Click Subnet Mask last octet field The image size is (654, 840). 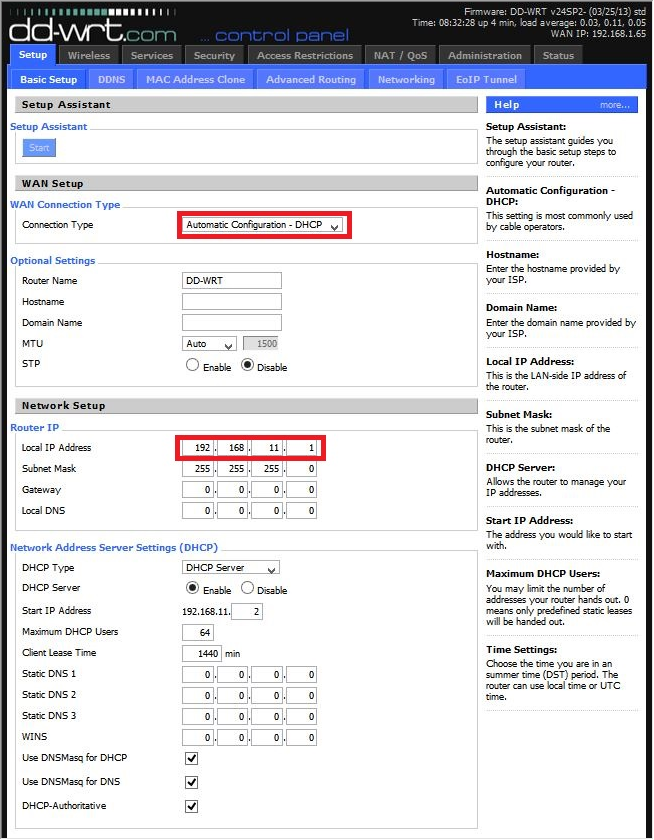(301, 469)
